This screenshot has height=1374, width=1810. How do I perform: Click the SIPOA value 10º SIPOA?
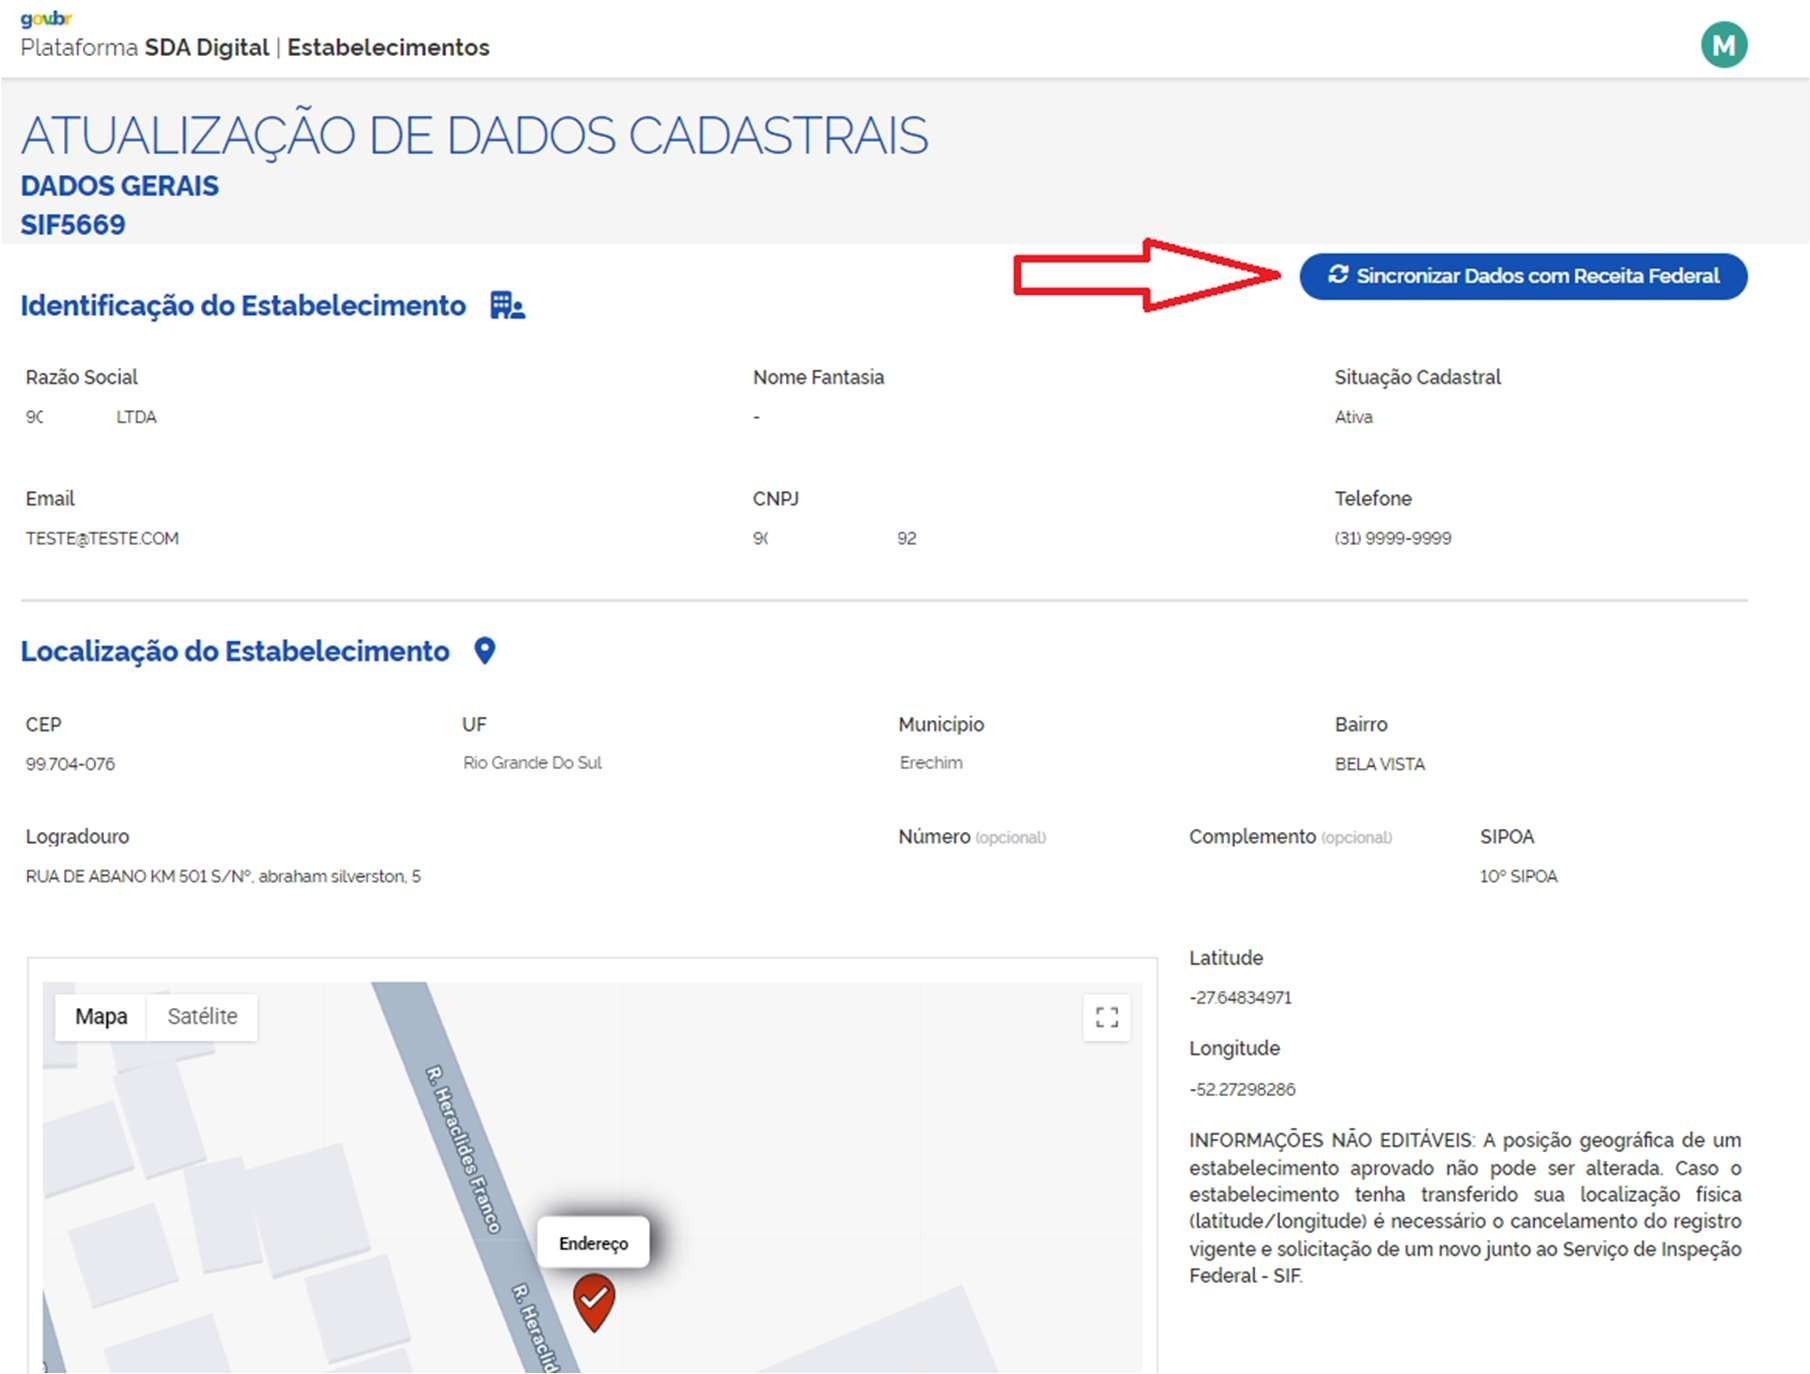click(x=1518, y=877)
